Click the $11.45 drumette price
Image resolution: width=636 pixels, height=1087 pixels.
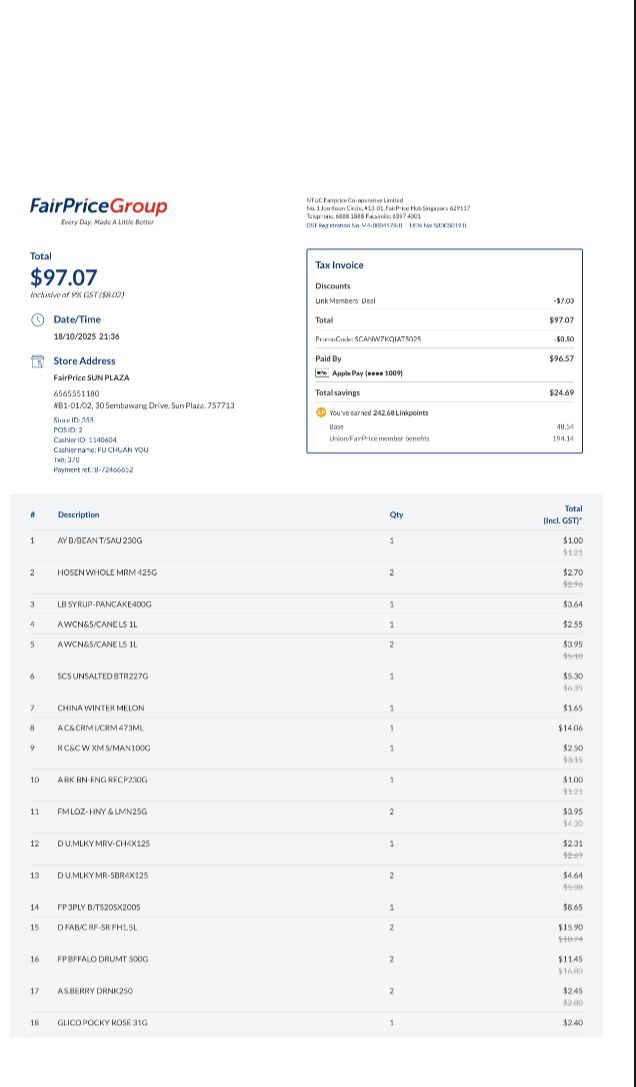click(x=571, y=959)
